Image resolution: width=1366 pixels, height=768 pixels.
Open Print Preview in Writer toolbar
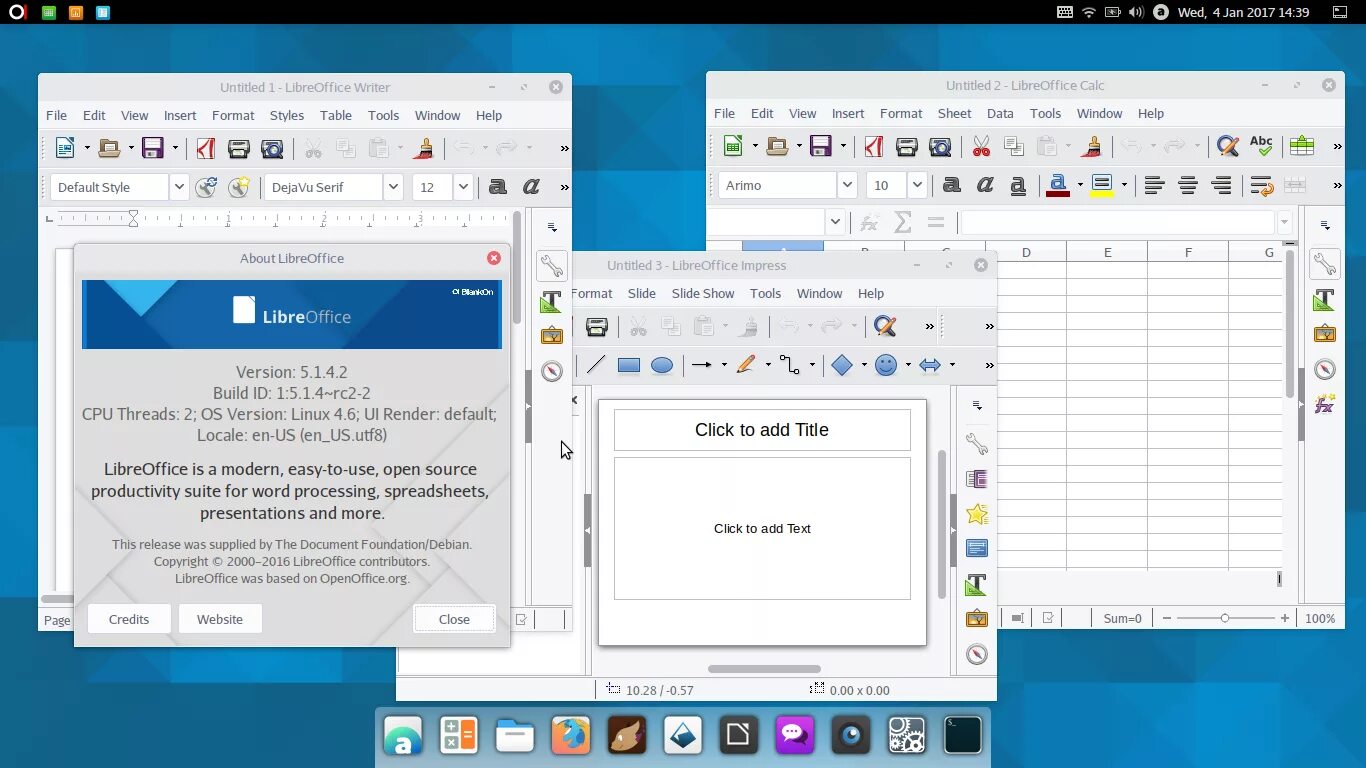coord(271,148)
